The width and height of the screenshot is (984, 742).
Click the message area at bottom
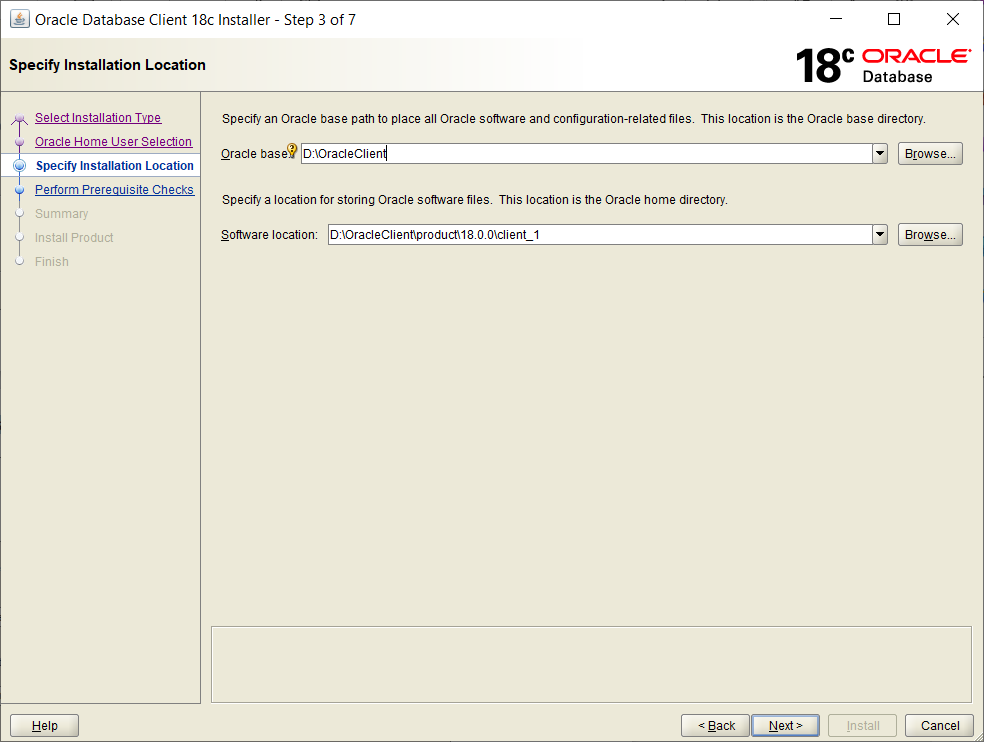591,664
